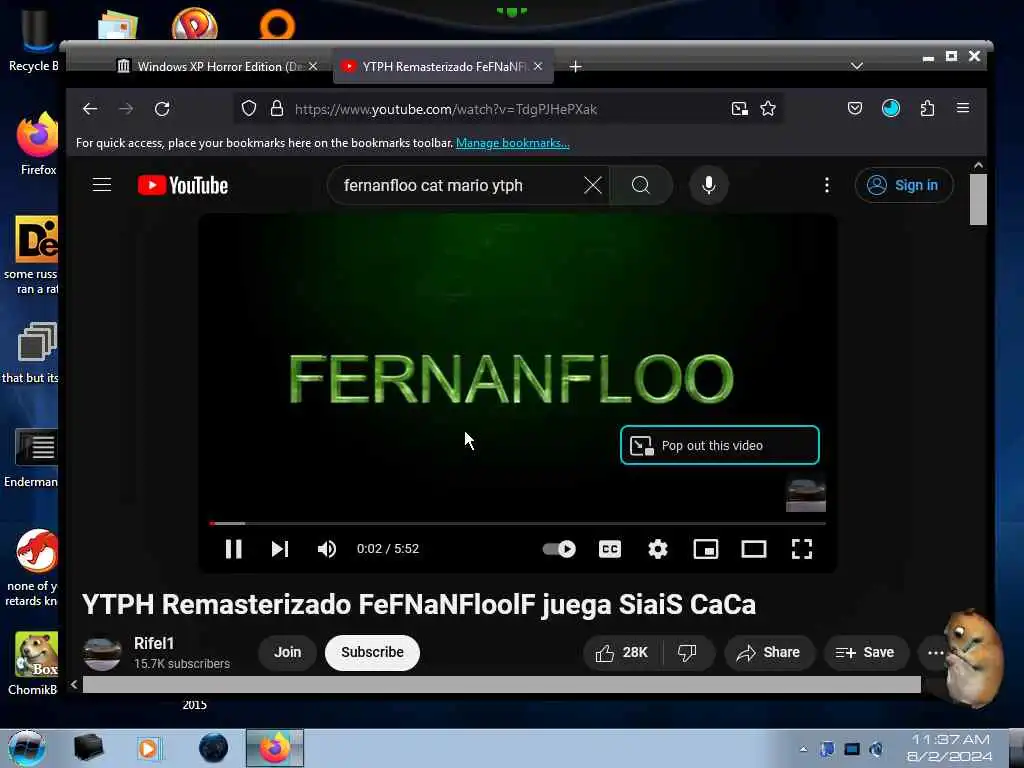Open the Firefox taskbar button
Viewport: 1024px width, 768px height.
point(275,748)
